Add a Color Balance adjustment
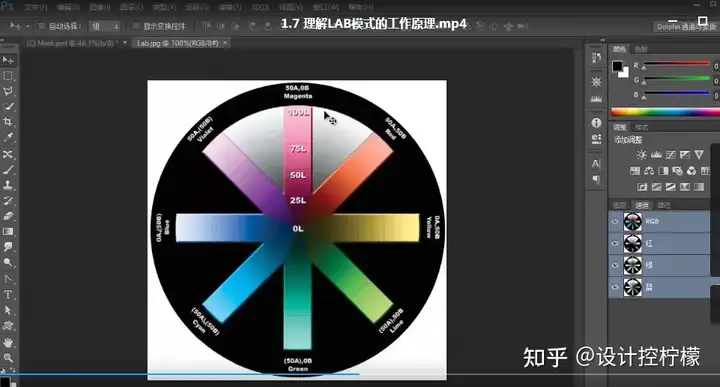 649,171
